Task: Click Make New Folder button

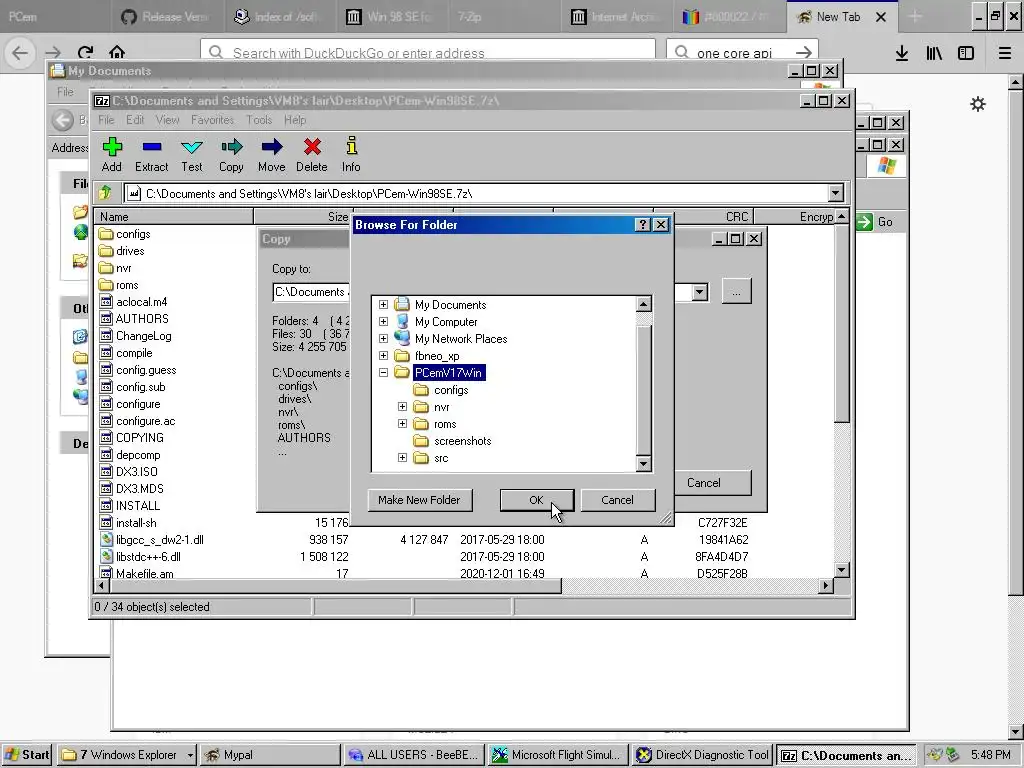Action: coord(419,500)
